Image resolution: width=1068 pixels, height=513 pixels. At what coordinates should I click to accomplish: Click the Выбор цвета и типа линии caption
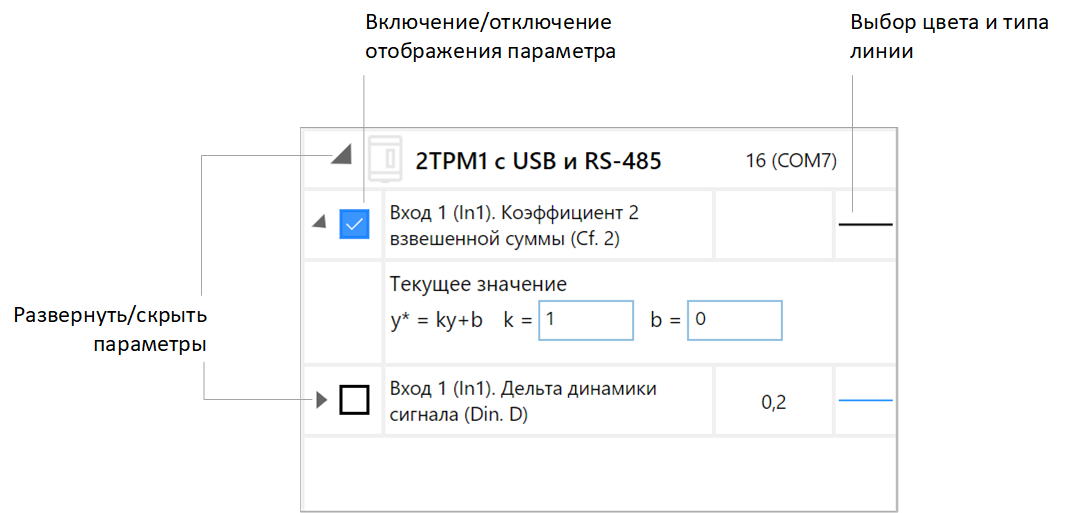(949, 37)
